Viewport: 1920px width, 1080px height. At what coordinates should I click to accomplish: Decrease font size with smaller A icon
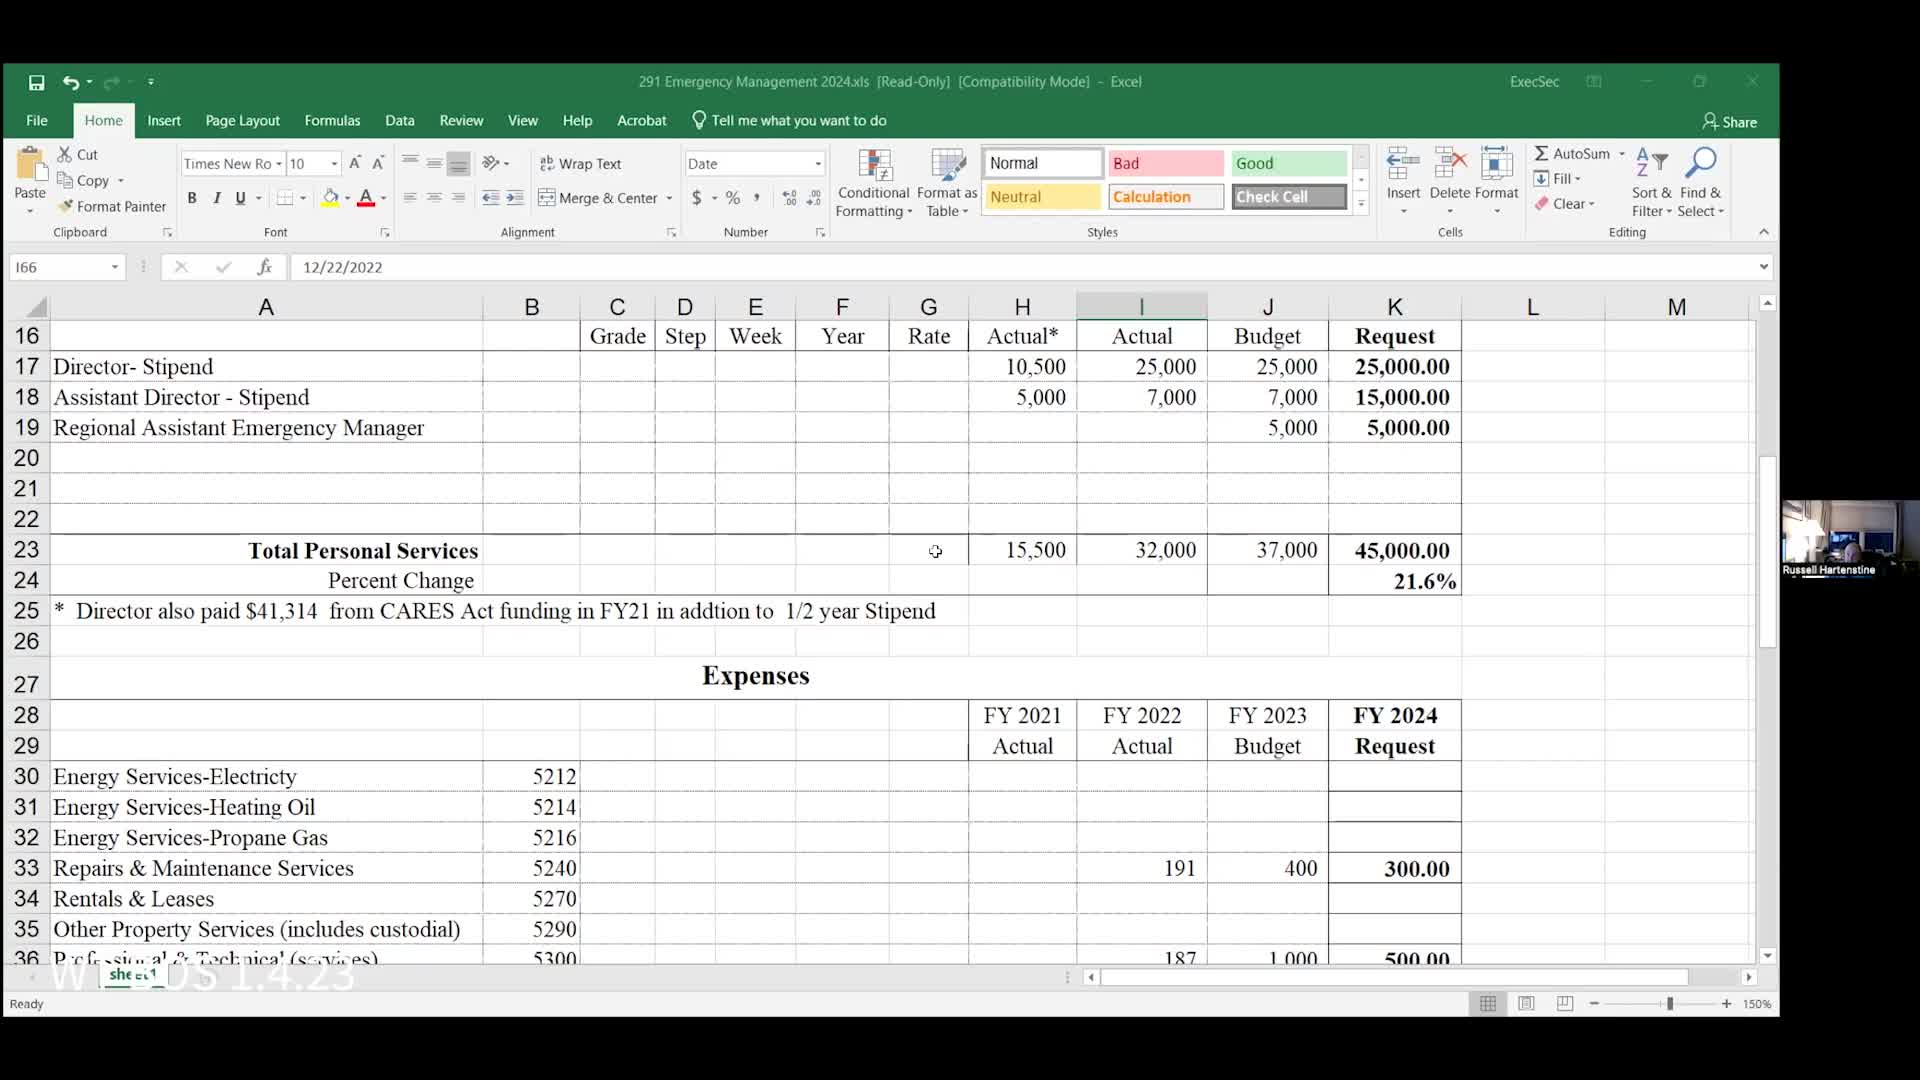tap(378, 163)
